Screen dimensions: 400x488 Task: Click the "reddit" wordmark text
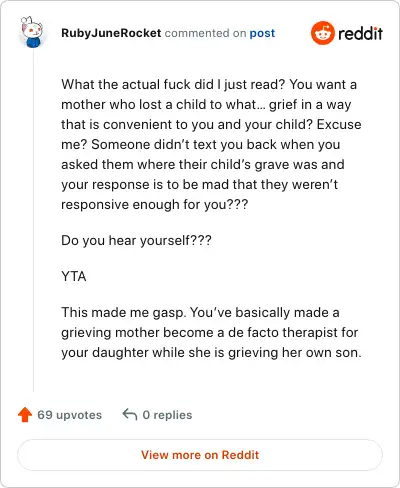click(x=360, y=33)
